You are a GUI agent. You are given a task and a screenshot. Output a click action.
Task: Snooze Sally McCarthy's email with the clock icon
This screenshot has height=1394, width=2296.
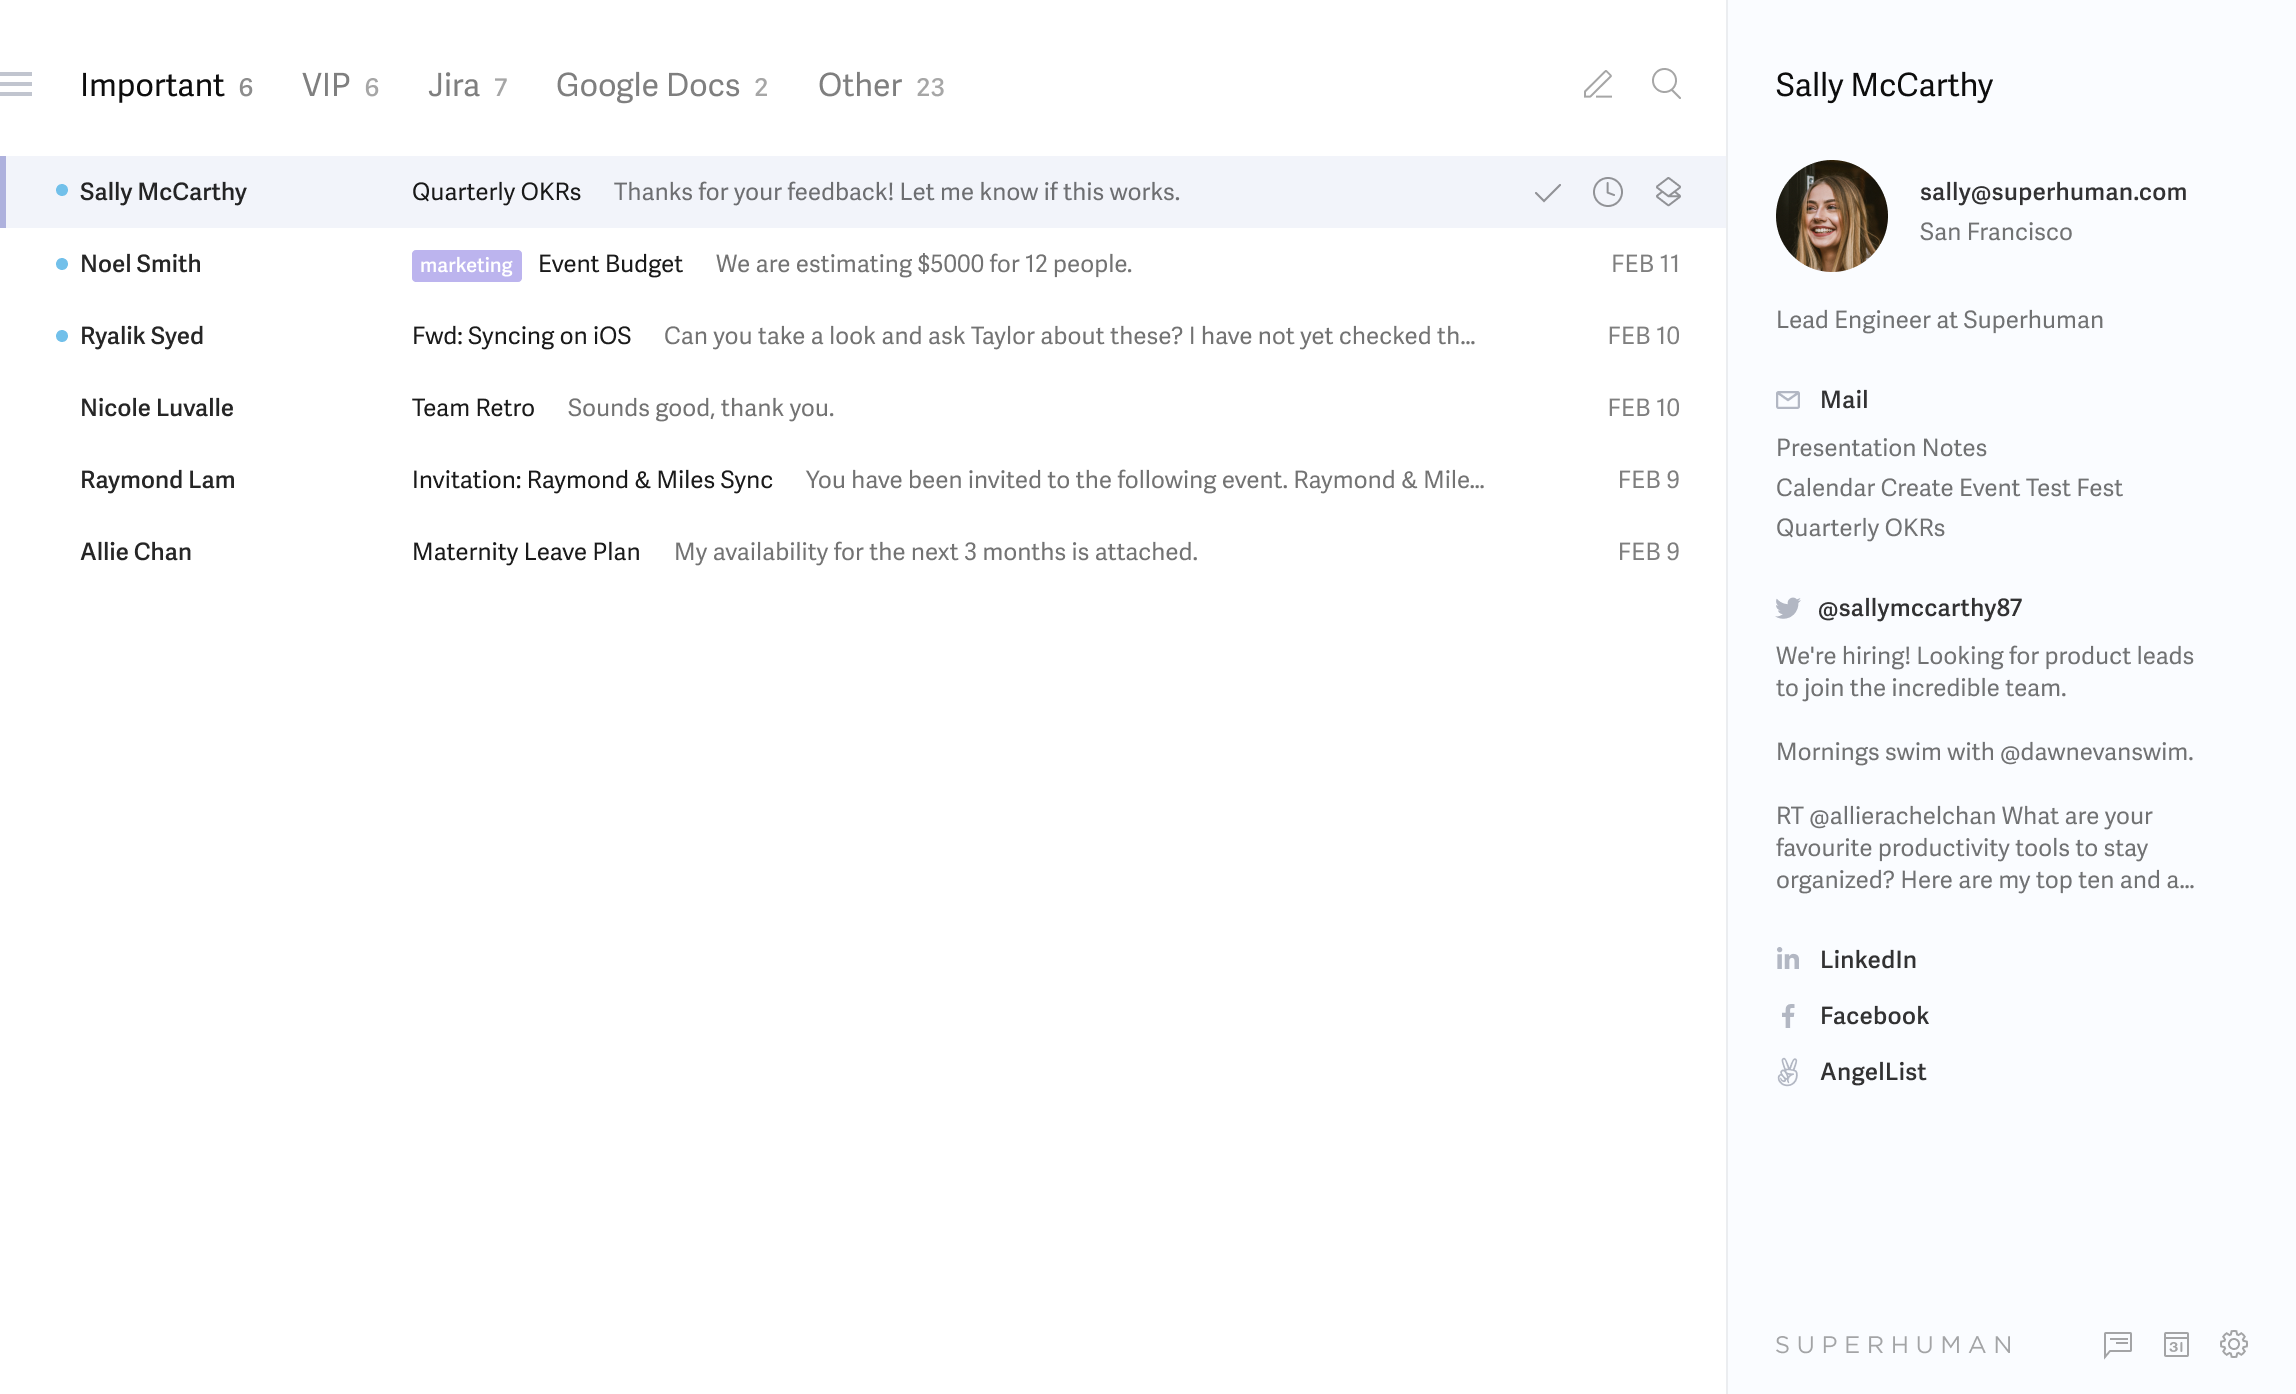point(1607,191)
